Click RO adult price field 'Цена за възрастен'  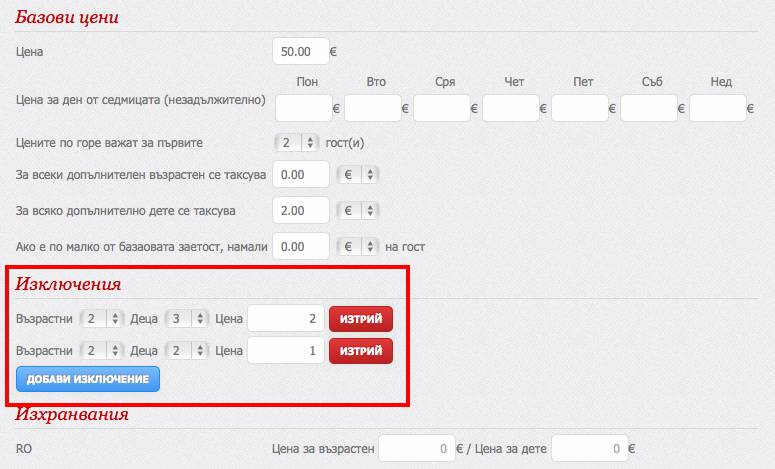[x=417, y=448]
